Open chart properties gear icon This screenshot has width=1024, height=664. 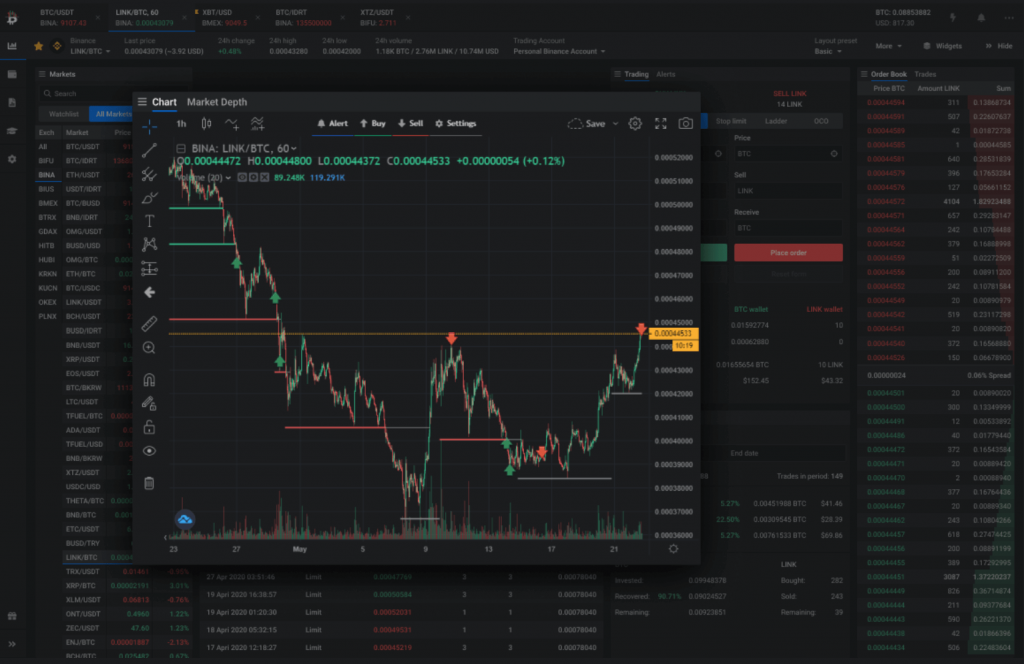(x=635, y=123)
